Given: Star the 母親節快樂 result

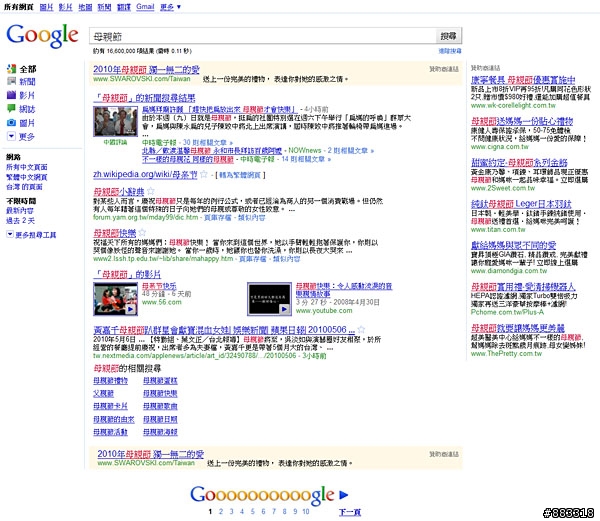Looking at the screenshot, I should (142, 232).
